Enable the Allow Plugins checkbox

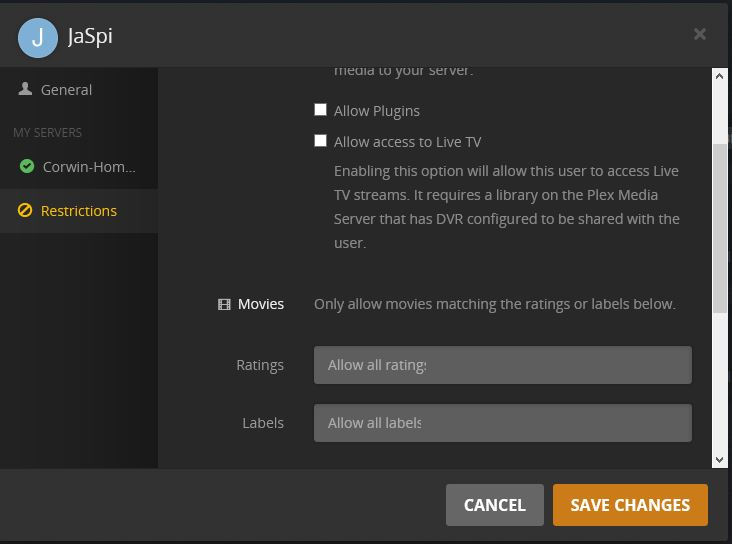[x=321, y=110]
